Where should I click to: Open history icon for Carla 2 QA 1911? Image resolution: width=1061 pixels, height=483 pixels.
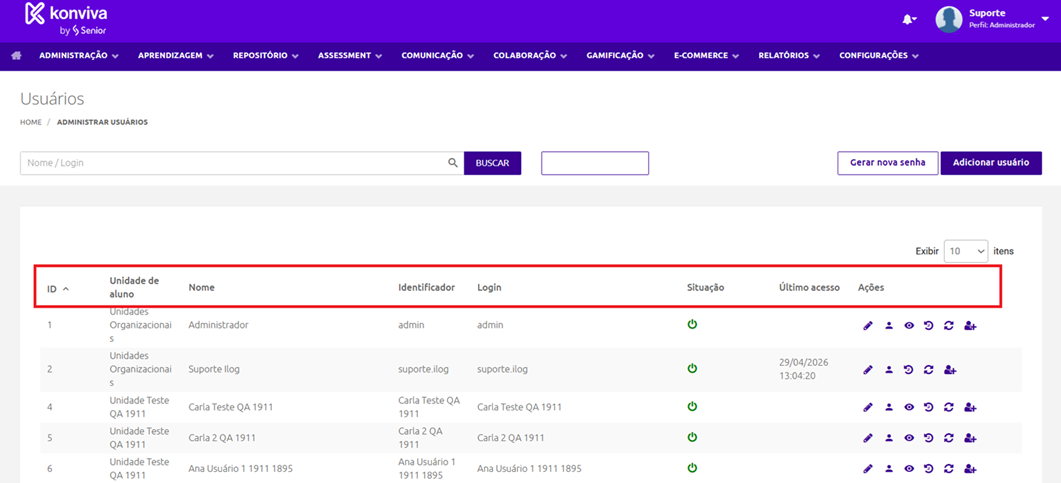pyautogui.click(x=928, y=438)
